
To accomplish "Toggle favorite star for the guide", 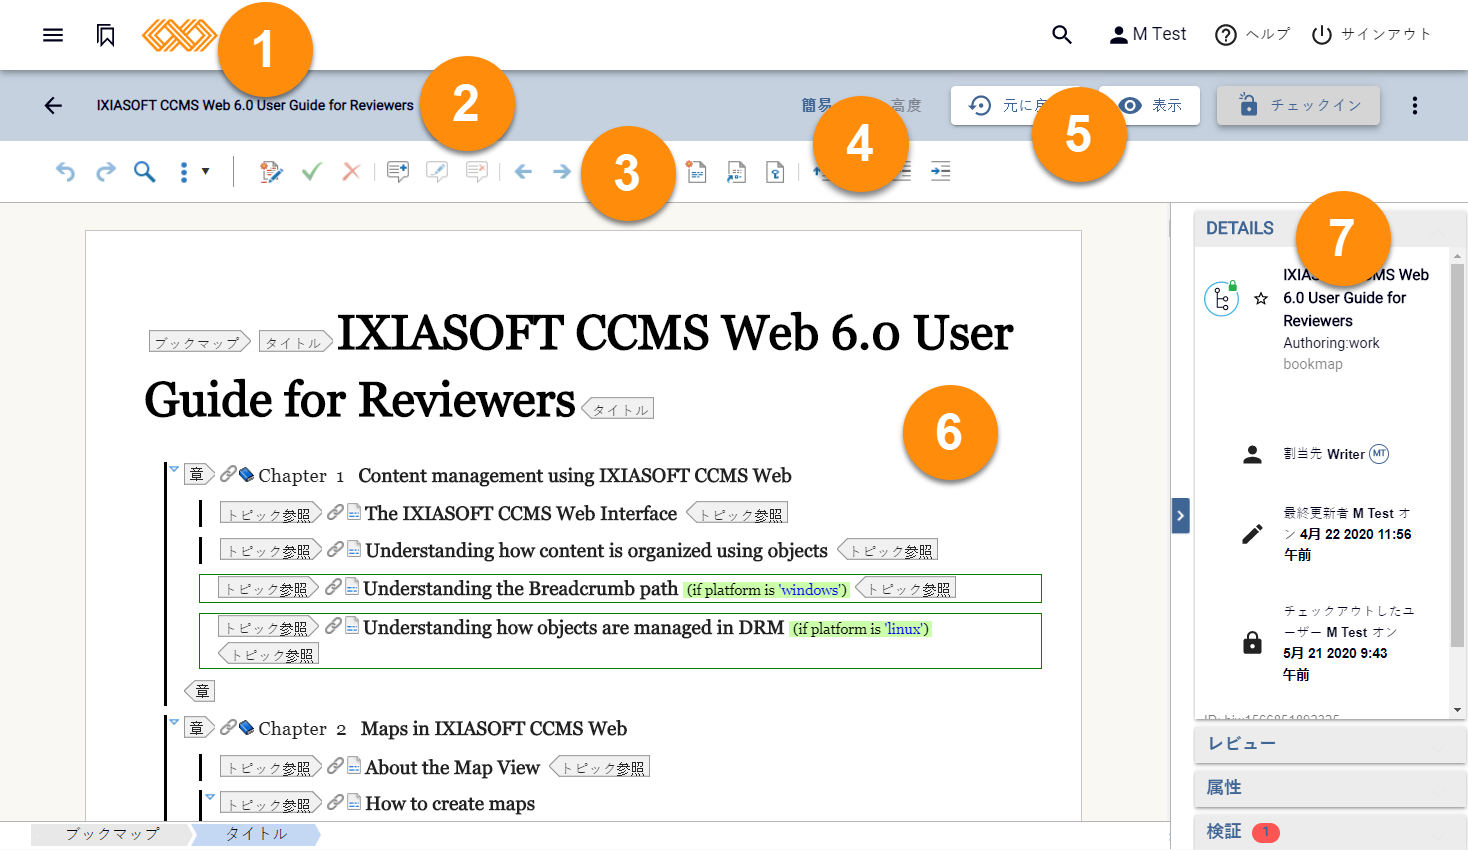I will [1261, 298].
